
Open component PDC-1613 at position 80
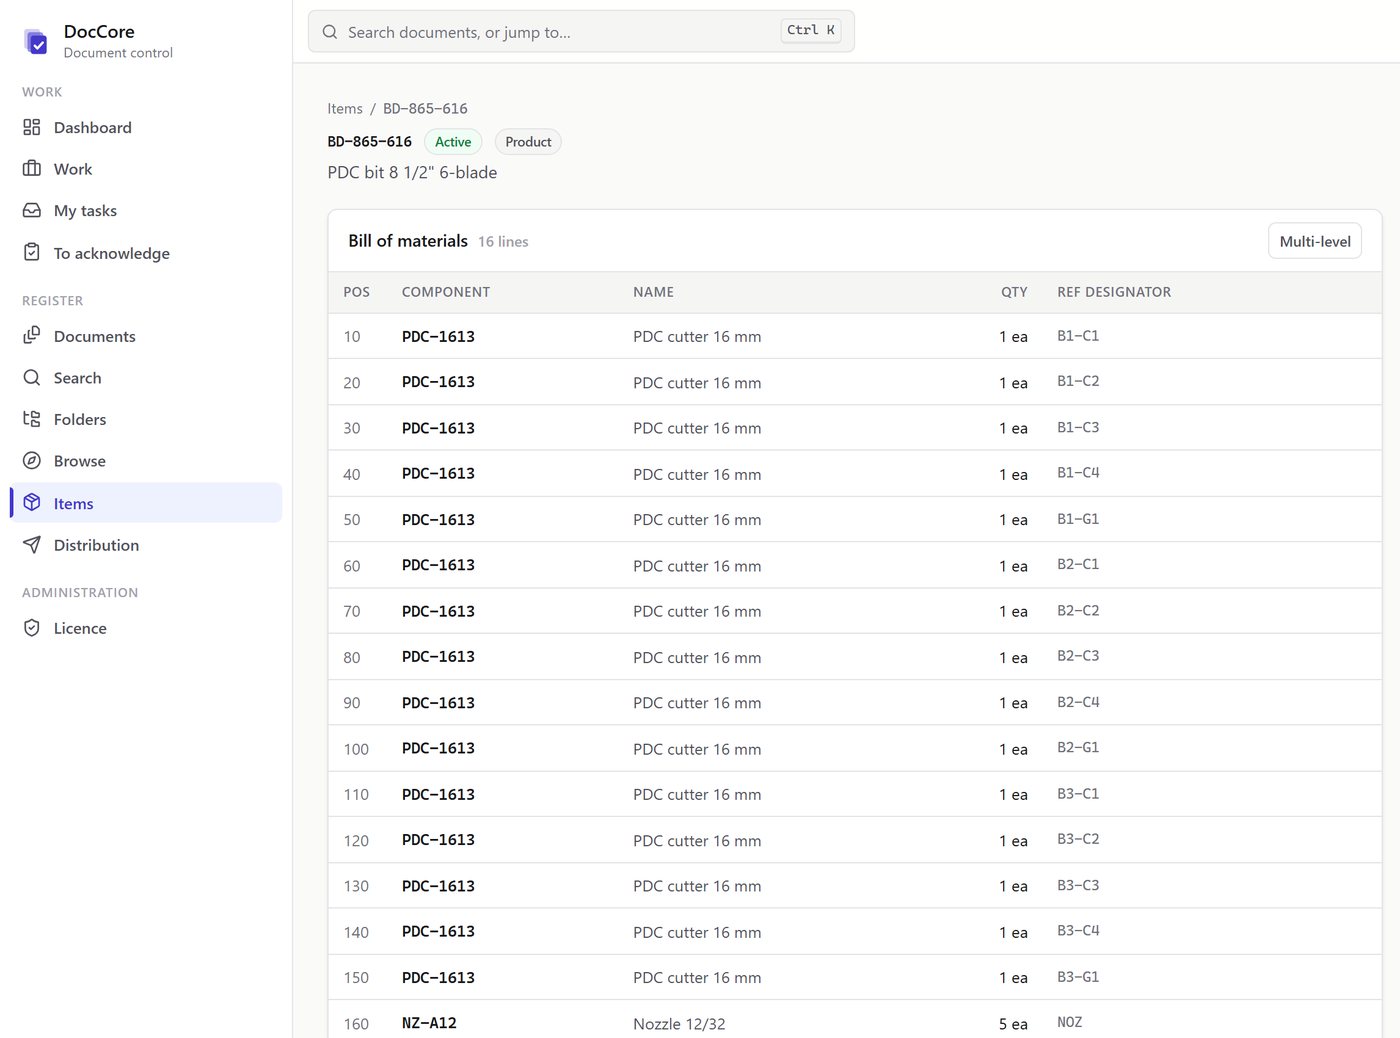click(x=438, y=657)
